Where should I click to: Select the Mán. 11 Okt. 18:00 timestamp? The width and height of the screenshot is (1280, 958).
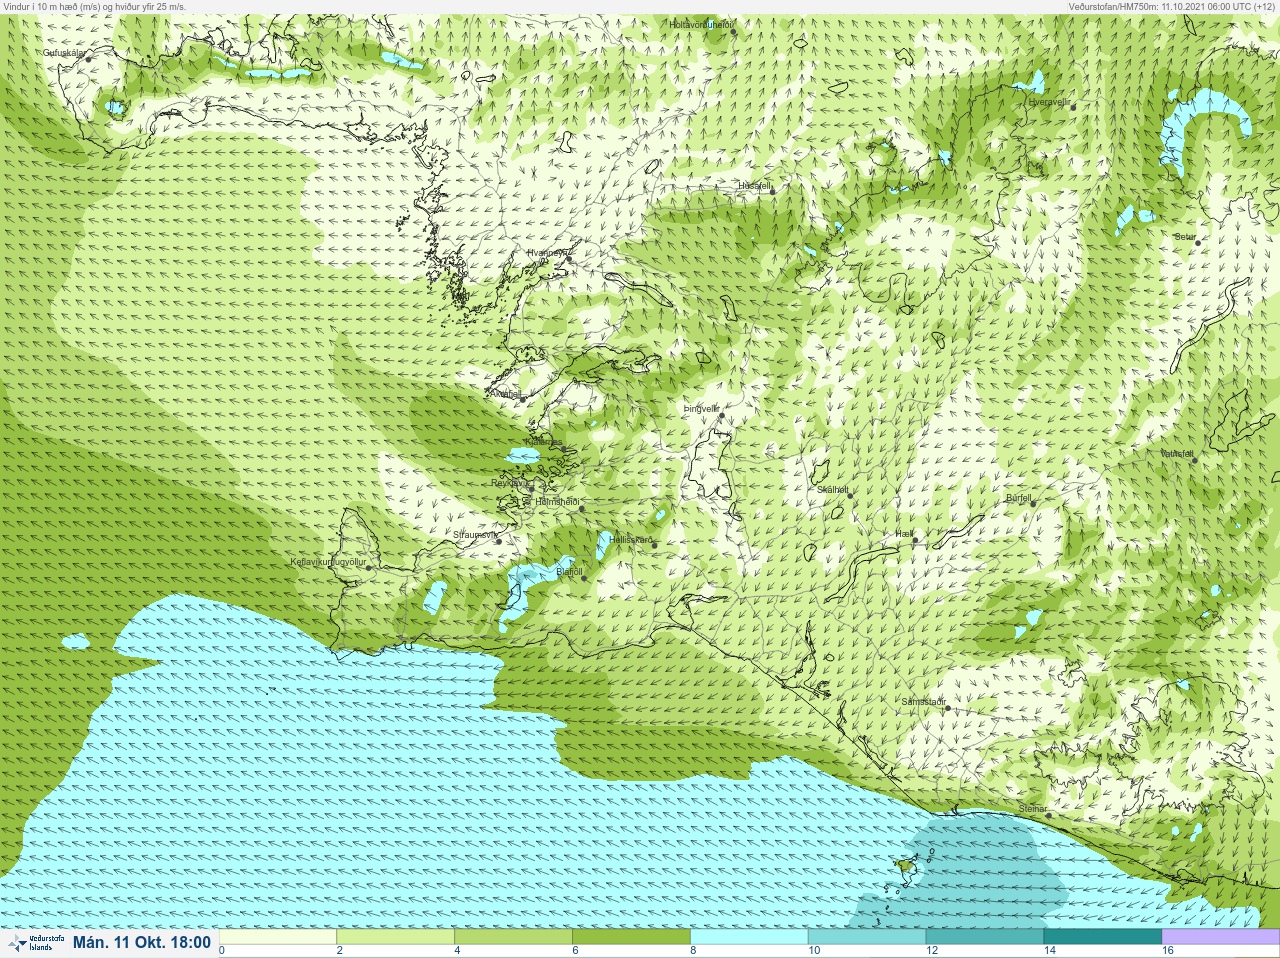tap(142, 942)
